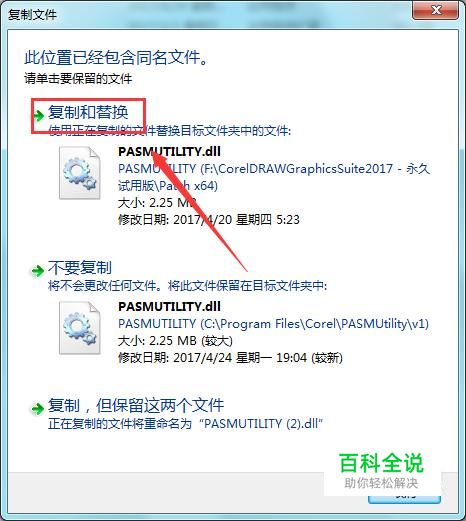
Task: Choose the 复制和替换 option
Action: [x=88, y=112]
